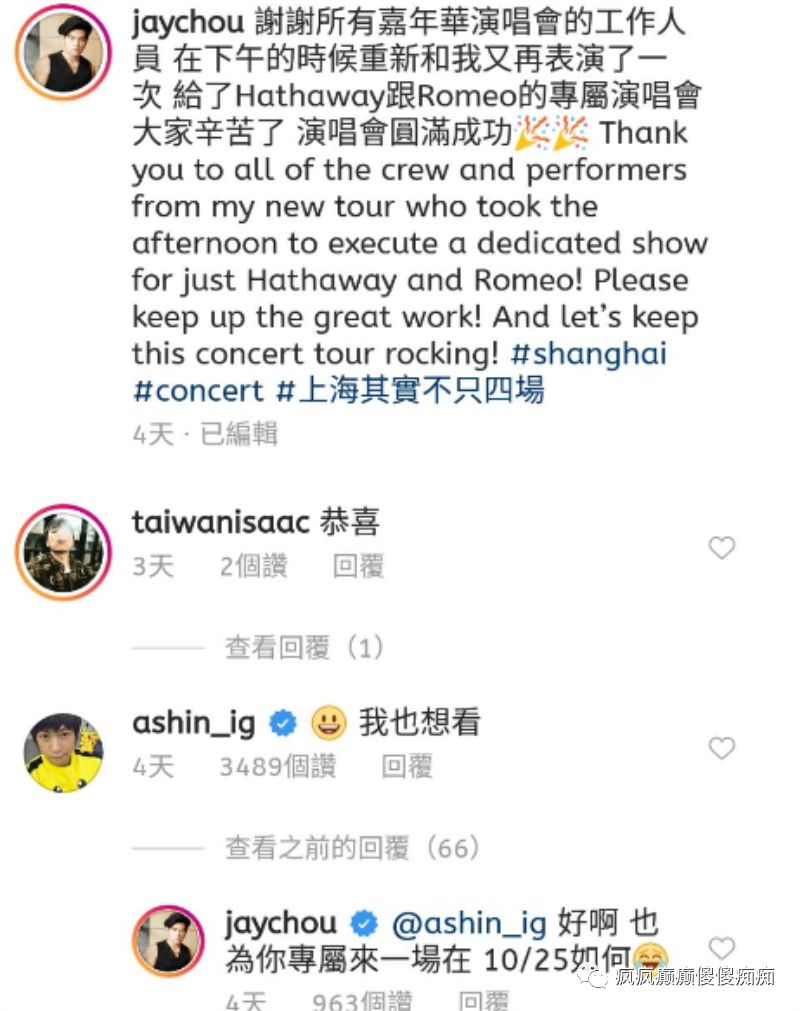Open the #shanghai hashtag
Image resolution: width=800 pixels, height=1011 pixels.
(589, 354)
